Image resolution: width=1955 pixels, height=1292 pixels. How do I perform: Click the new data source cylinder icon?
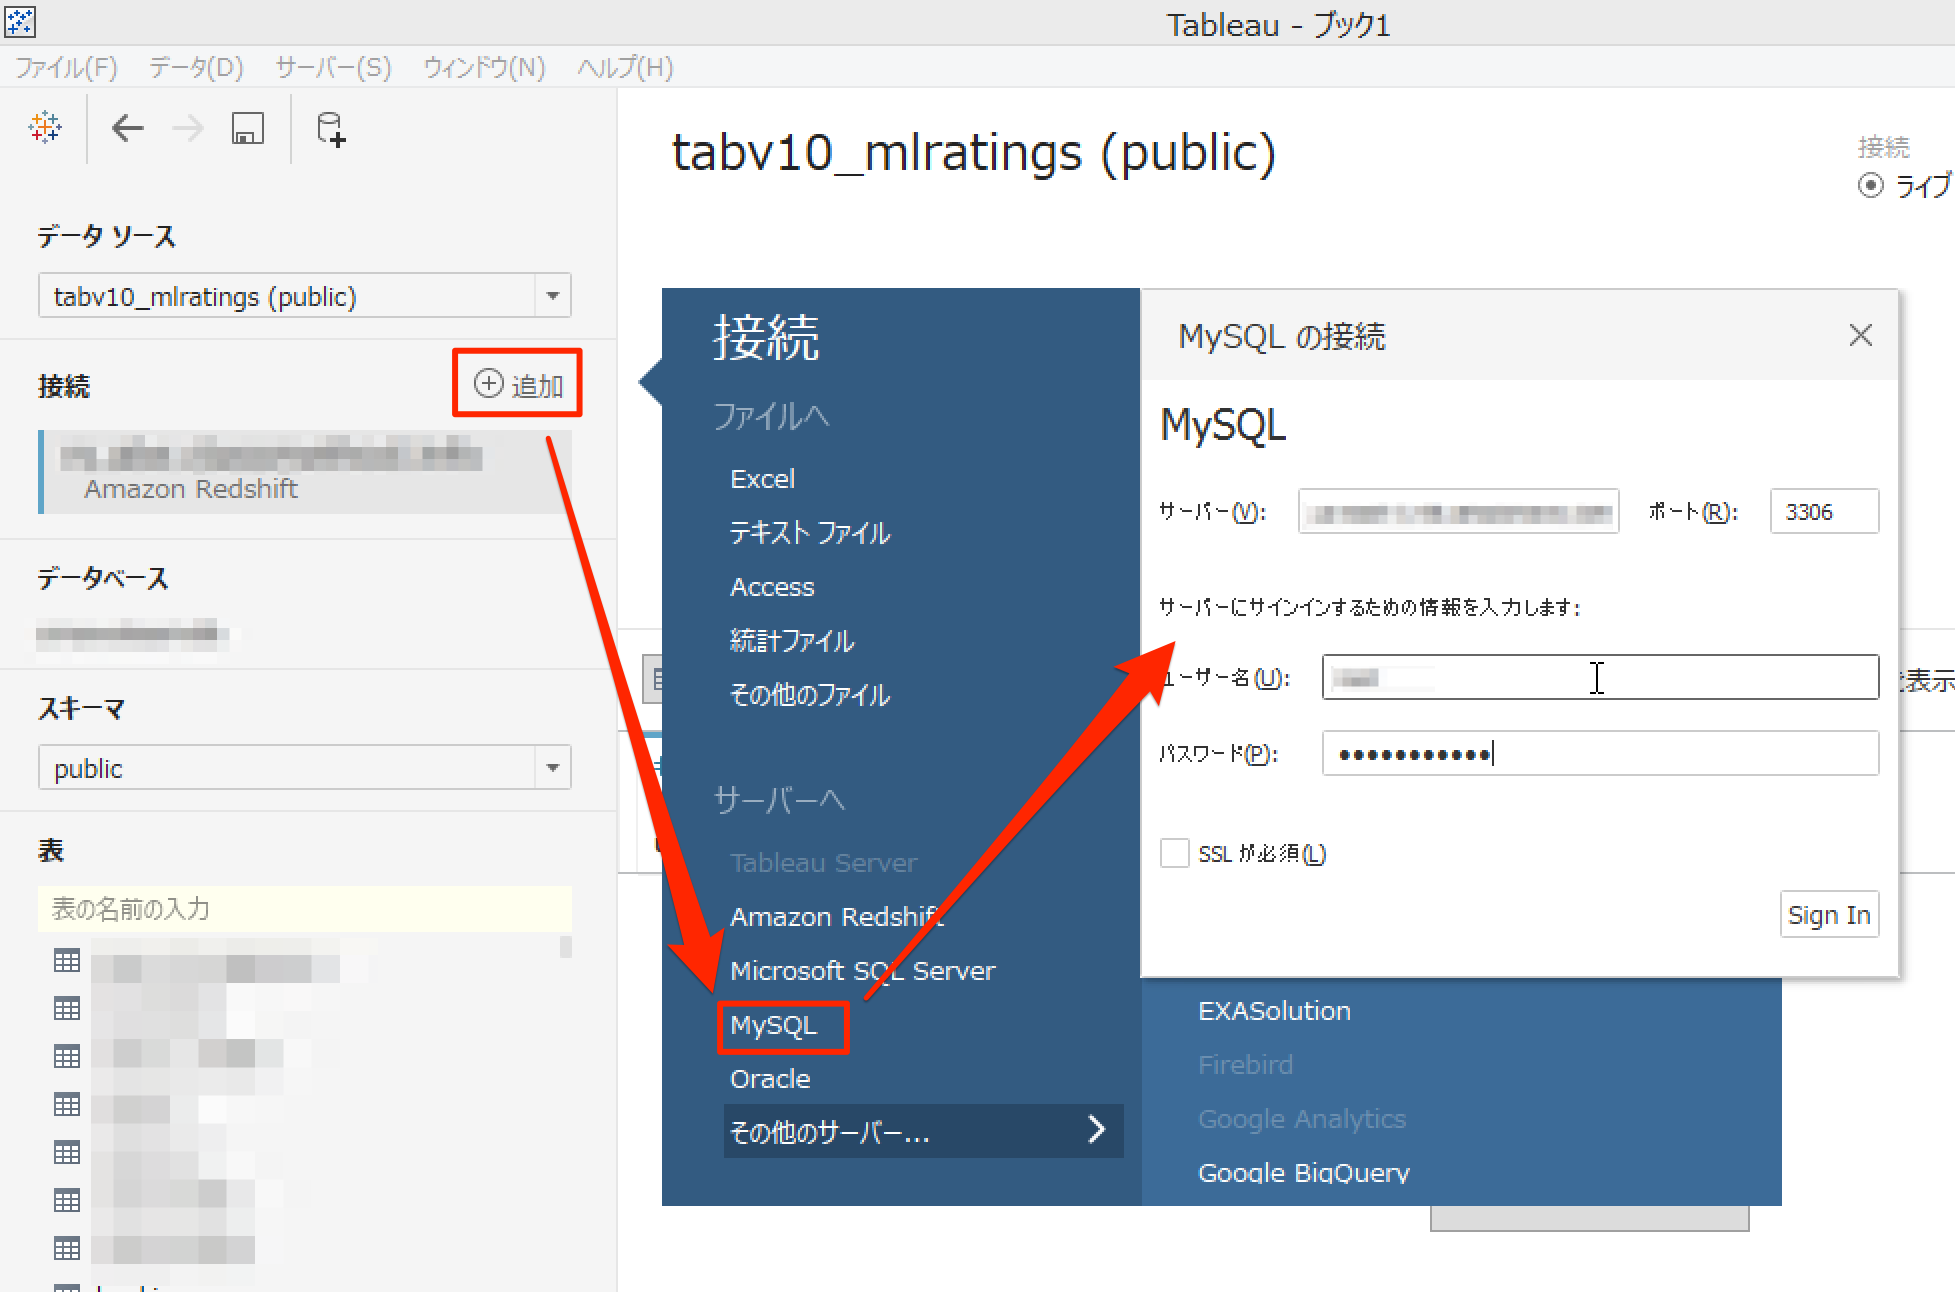coord(328,128)
